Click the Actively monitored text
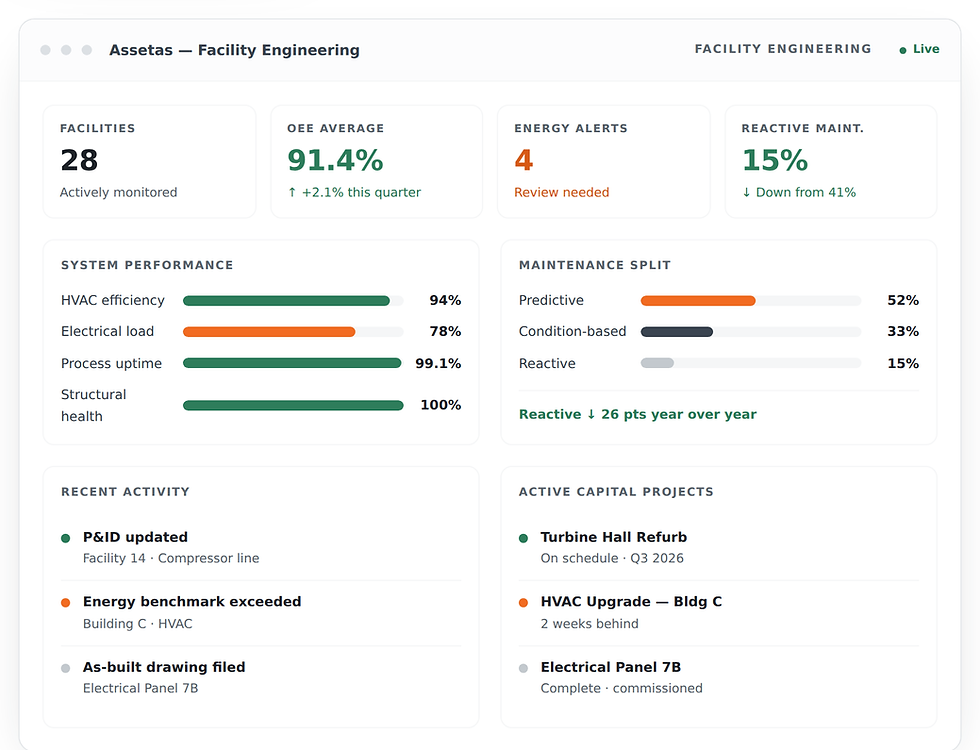980x750 pixels. tap(119, 192)
